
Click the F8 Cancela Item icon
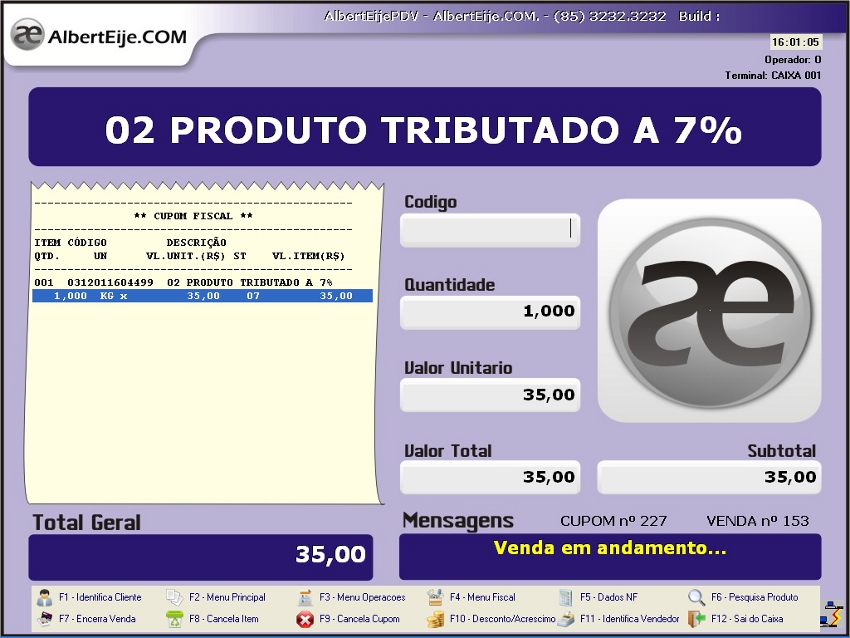tap(175, 618)
